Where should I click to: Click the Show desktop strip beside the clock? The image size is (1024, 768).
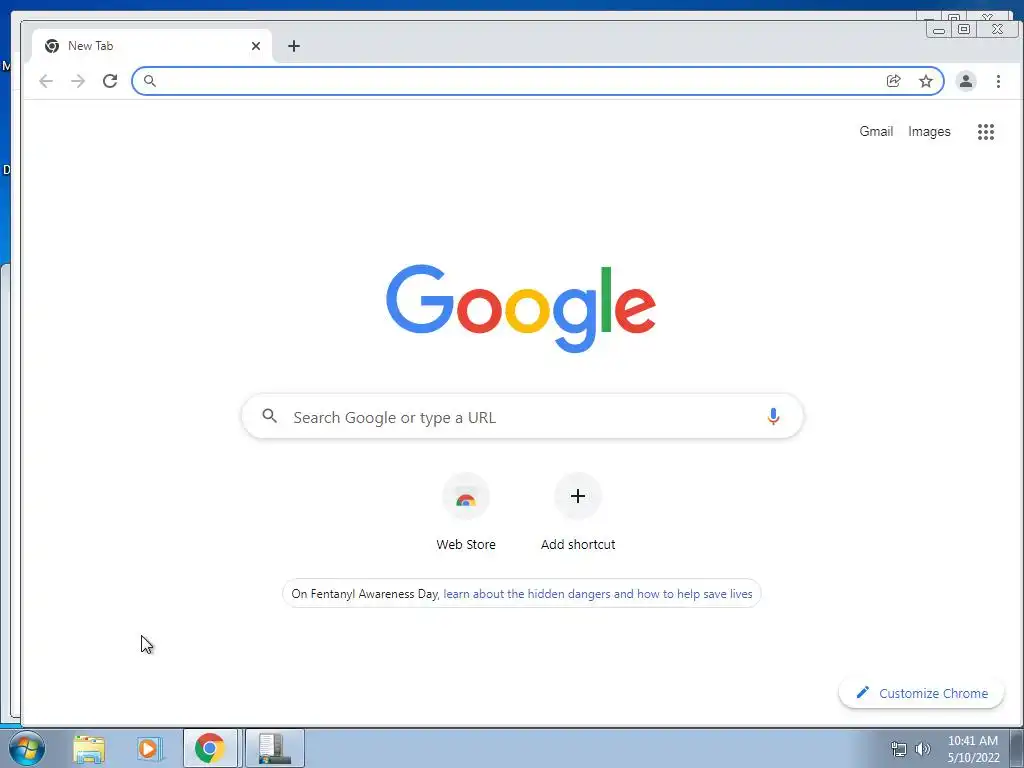1017,748
